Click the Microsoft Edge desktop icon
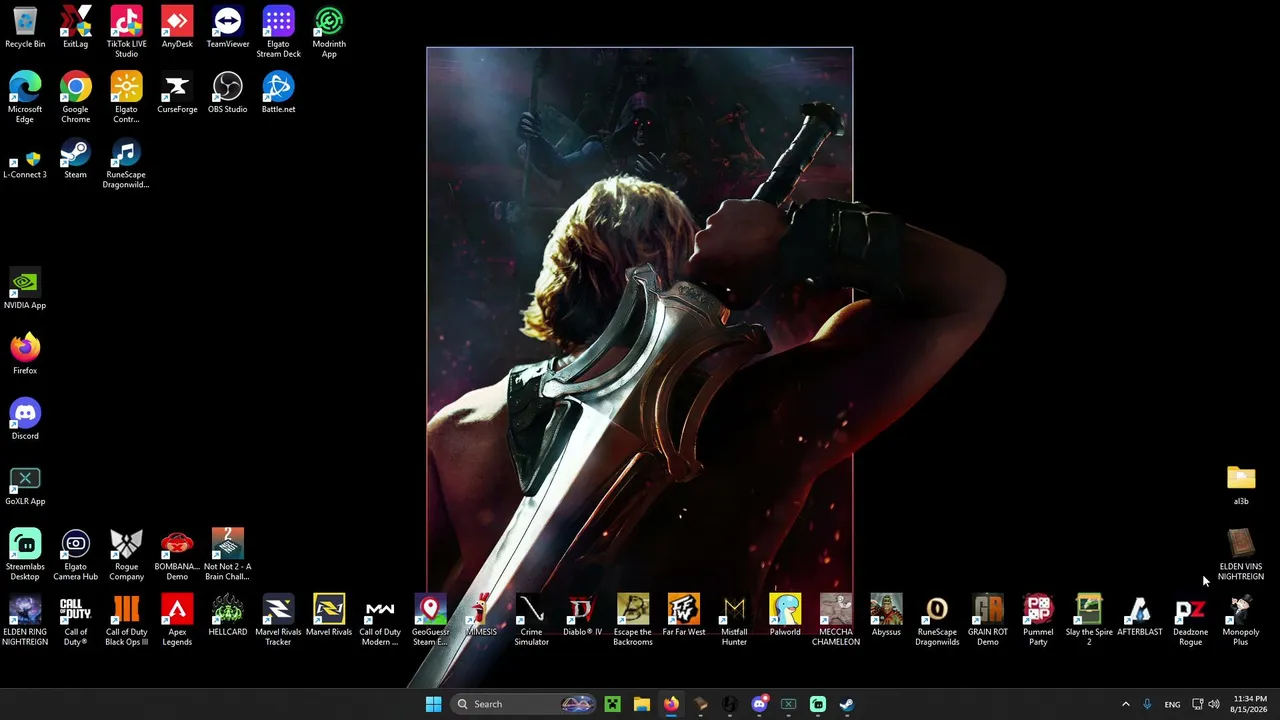 pyautogui.click(x=25, y=98)
